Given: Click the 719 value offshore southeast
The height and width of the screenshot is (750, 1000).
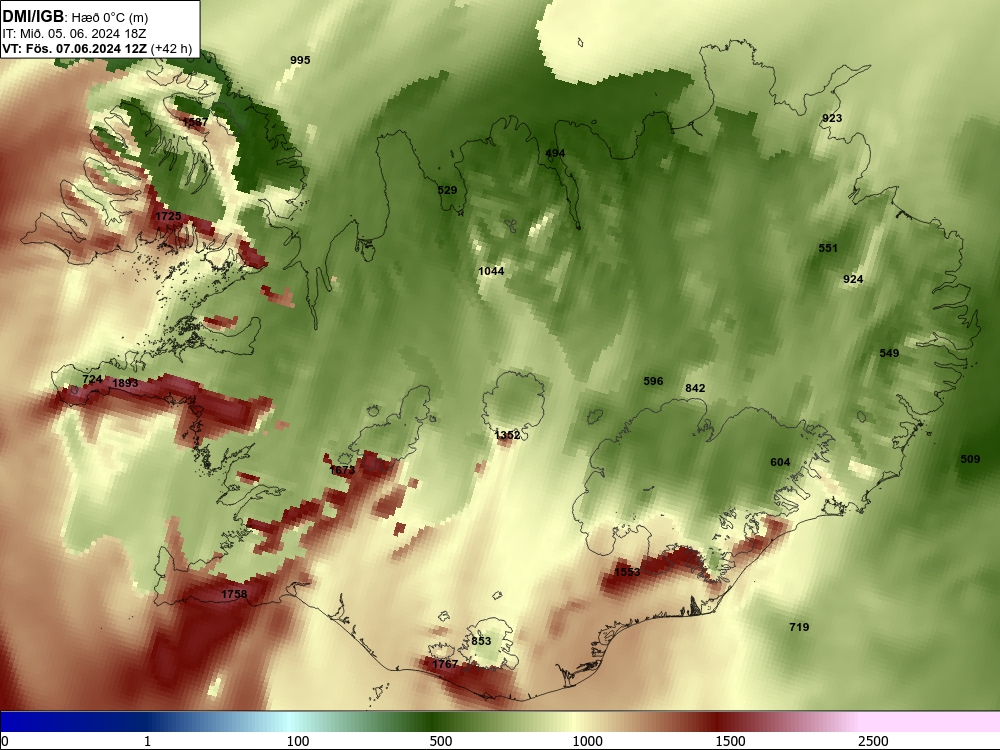Looking at the screenshot, I should click(x=799, y=627).
